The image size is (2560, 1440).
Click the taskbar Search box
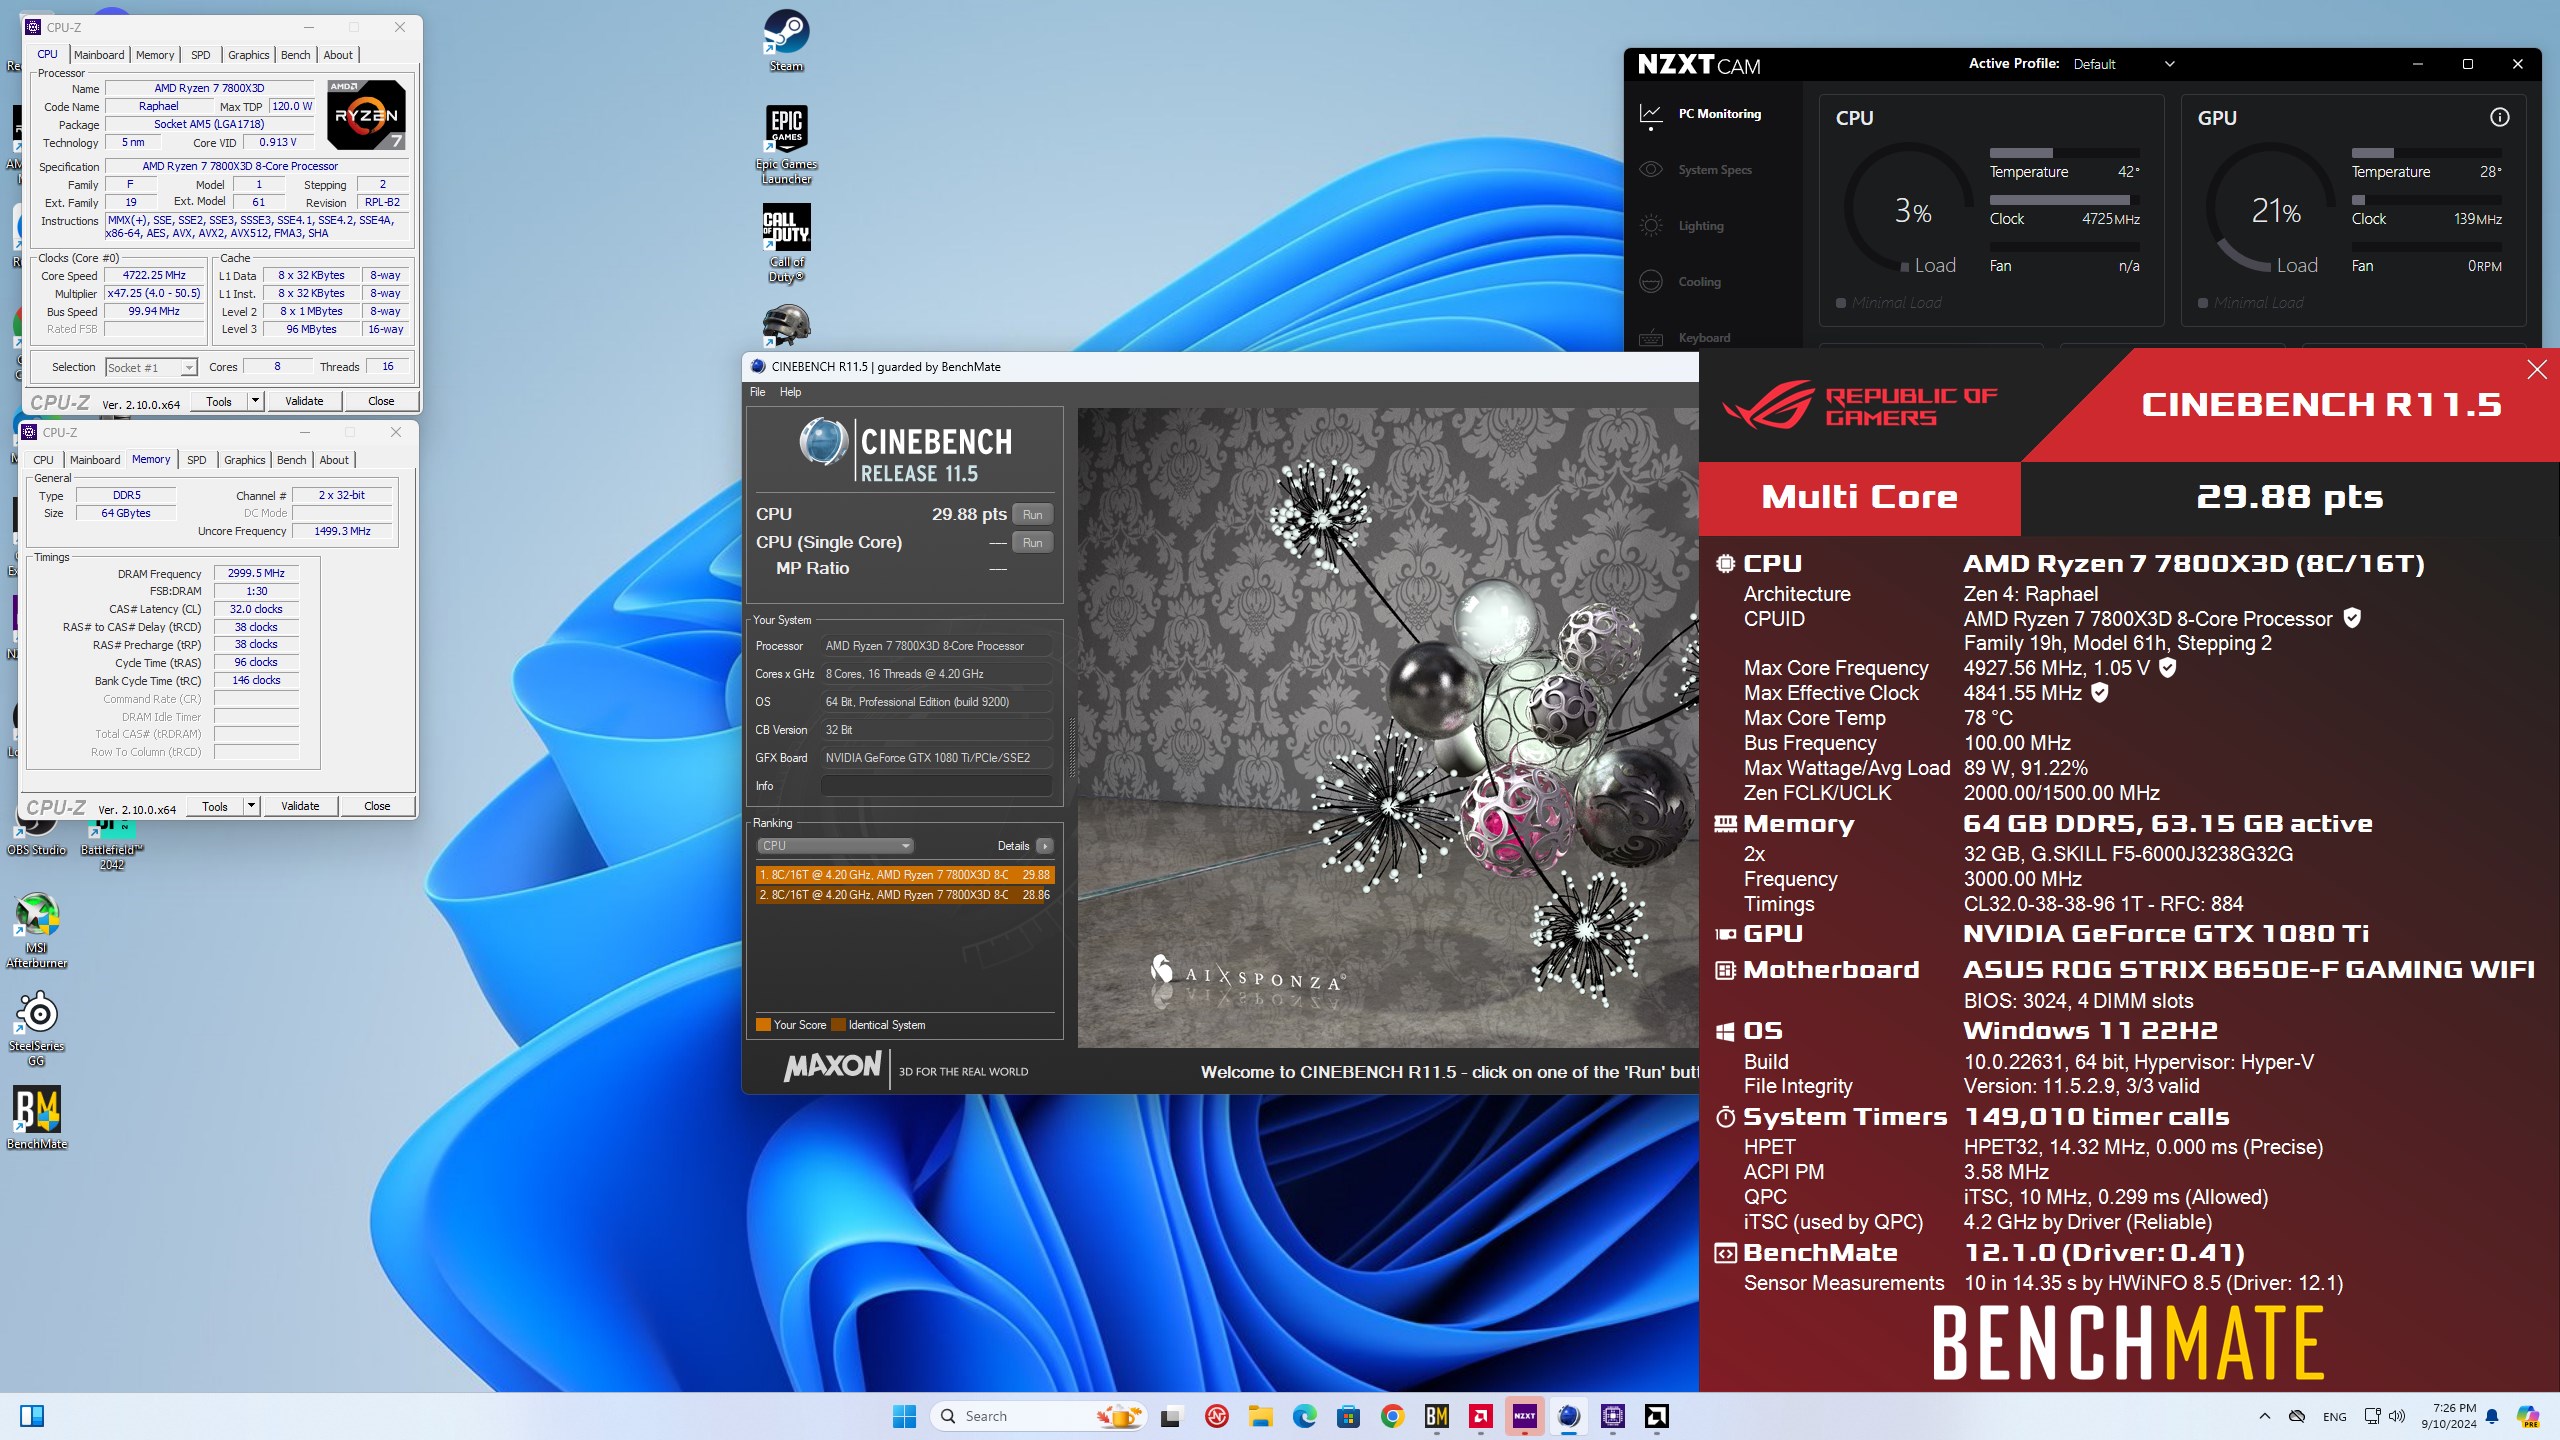[x=1040, y=1416]
